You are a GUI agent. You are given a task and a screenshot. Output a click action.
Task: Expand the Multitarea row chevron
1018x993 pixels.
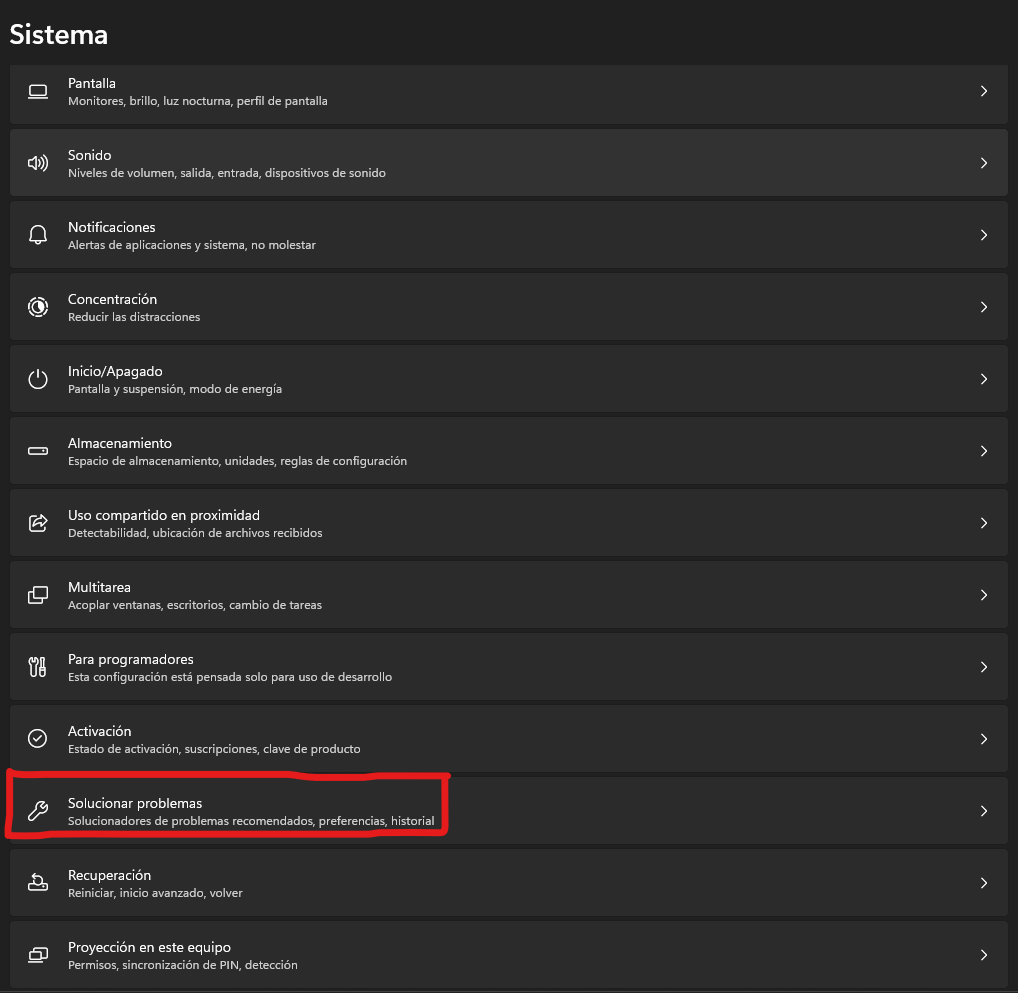click(x=984, y=595)
